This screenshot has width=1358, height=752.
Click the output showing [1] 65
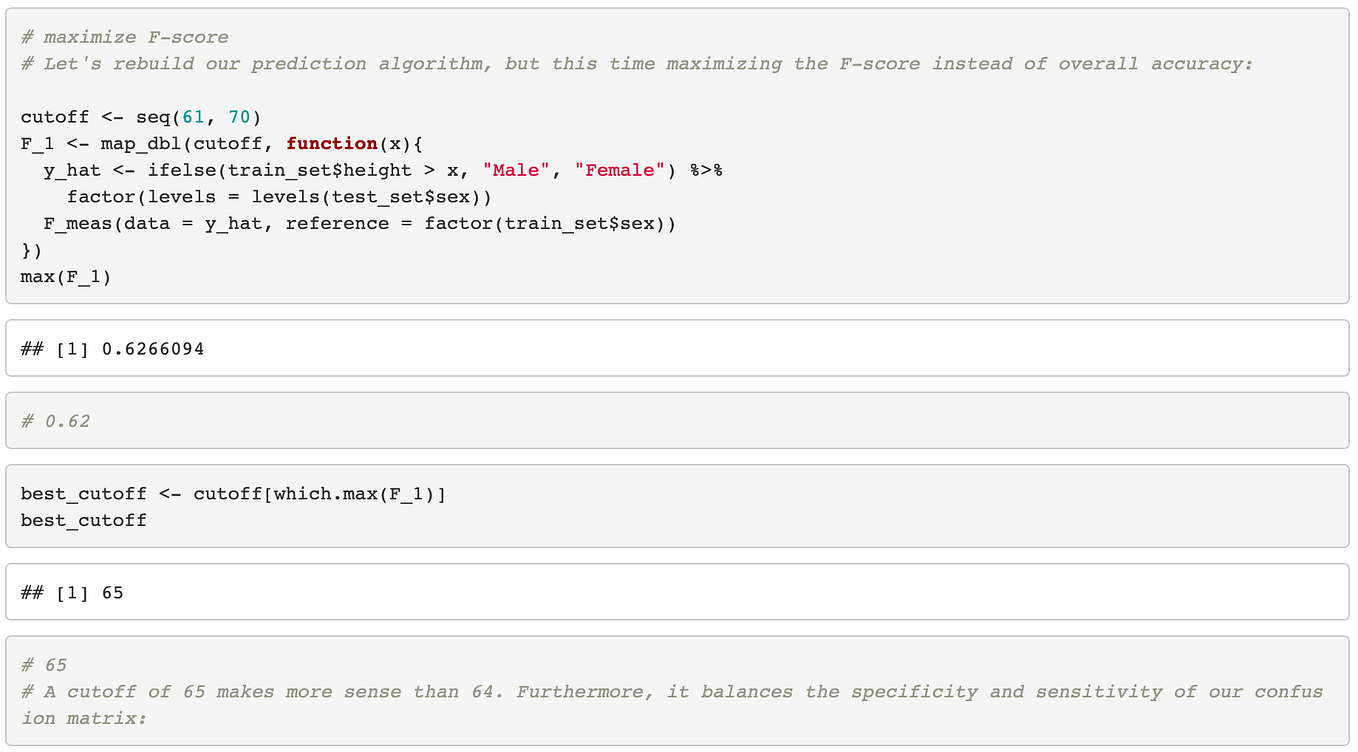point(72,592)
